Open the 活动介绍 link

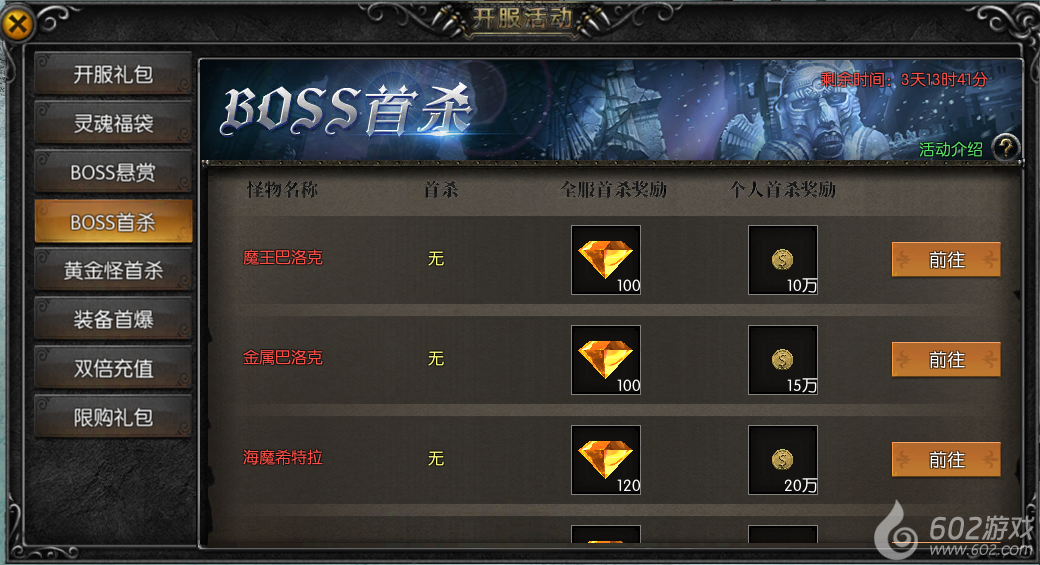pos(950,150)
